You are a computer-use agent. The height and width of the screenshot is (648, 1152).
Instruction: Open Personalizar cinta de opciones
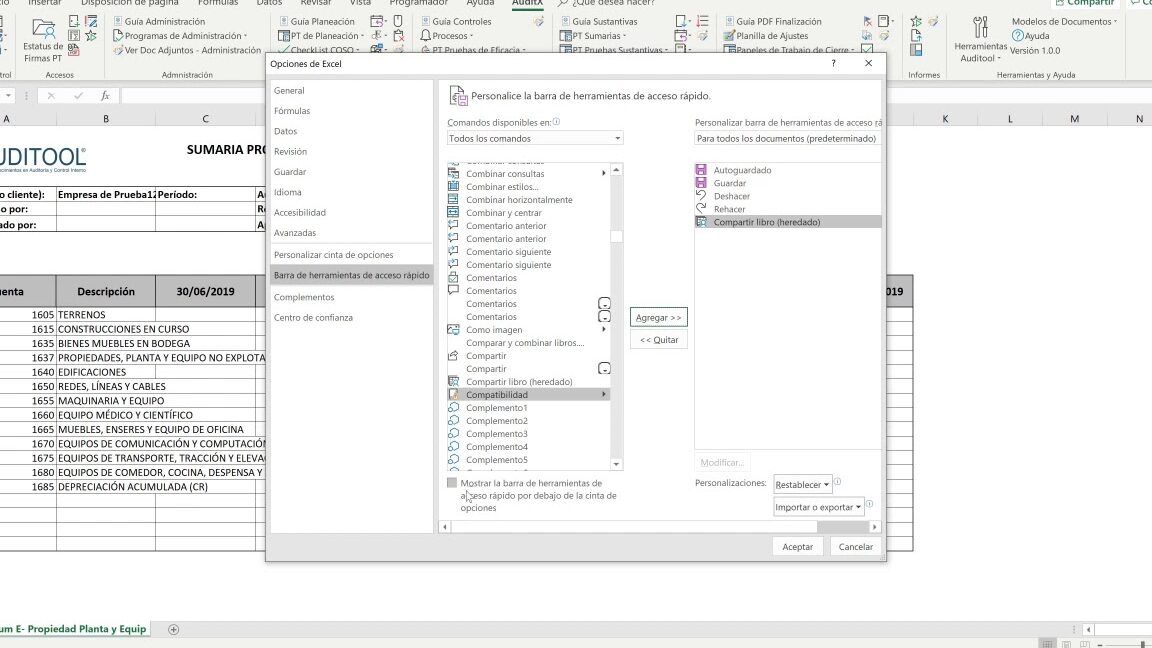pos(351,255)
